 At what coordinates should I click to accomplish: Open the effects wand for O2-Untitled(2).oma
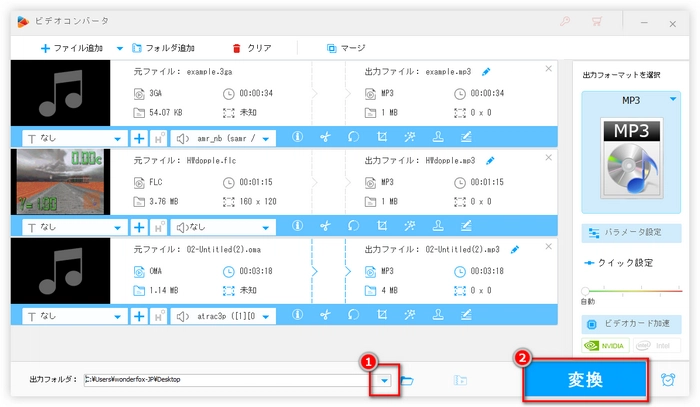(x=409, y=315)
